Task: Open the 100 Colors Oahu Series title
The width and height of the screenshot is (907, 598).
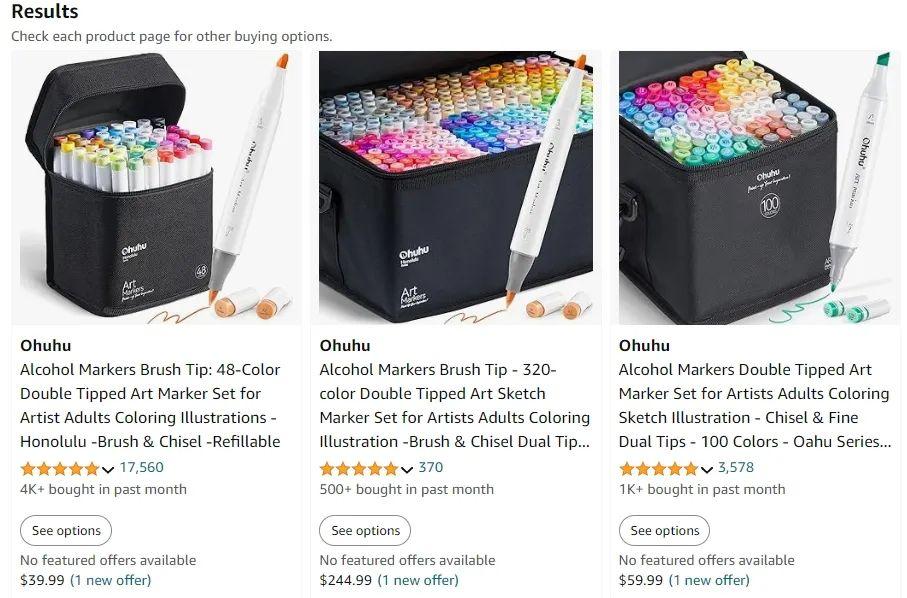Action: point(754,405)
